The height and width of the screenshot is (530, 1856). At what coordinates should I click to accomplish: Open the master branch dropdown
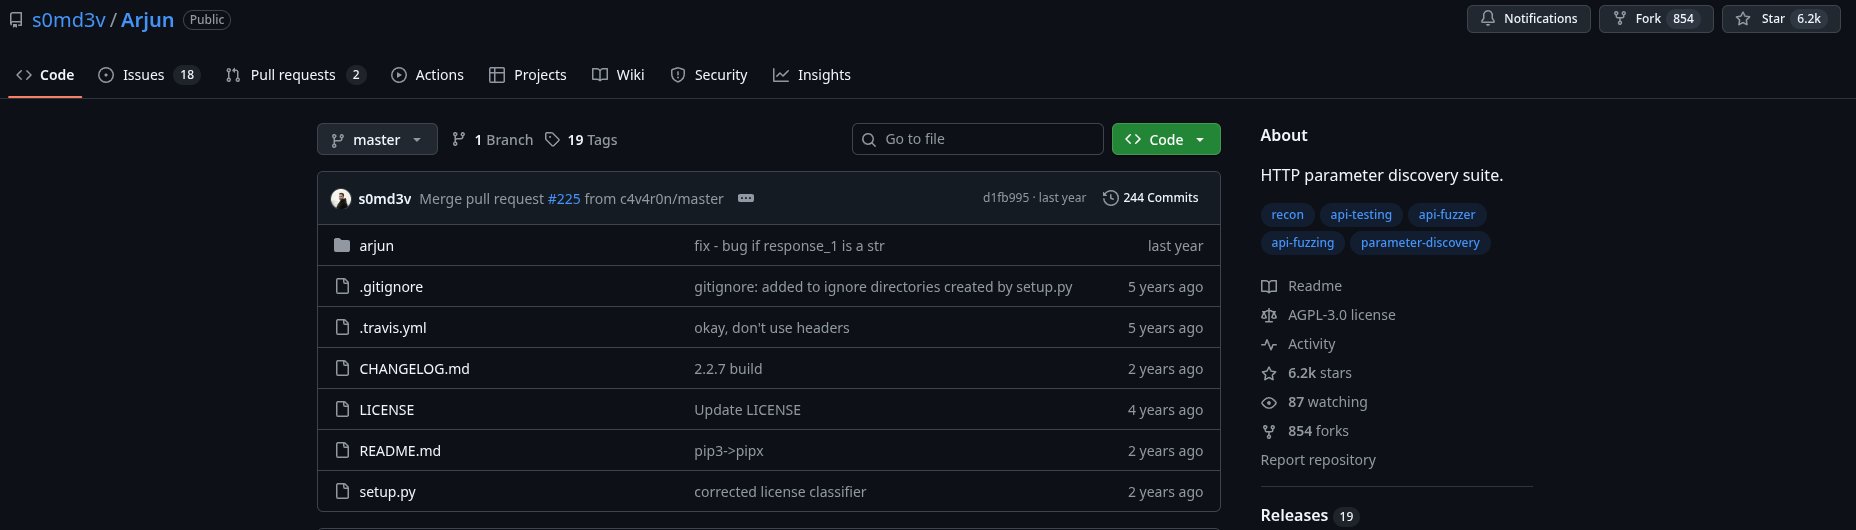(x=377, y=140)
